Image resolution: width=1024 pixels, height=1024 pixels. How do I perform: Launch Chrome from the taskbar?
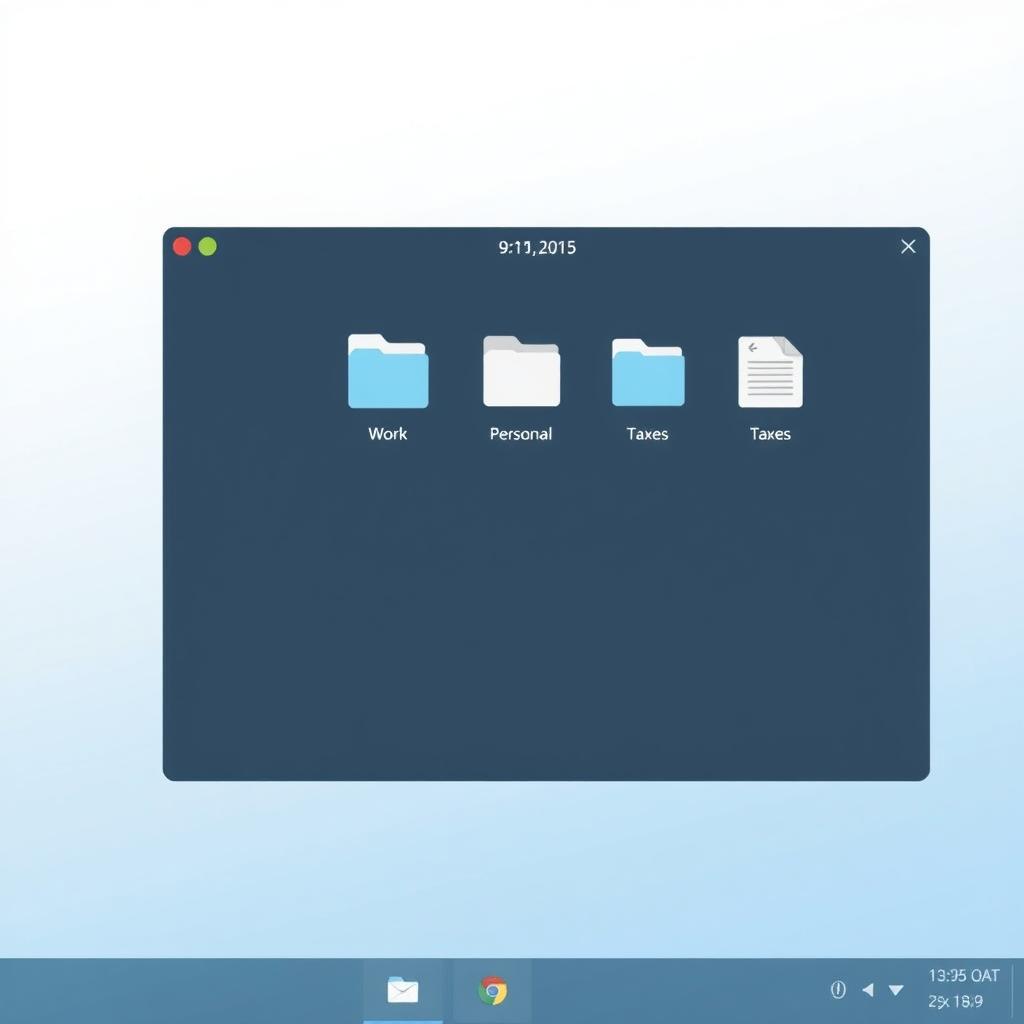(492, 990)
